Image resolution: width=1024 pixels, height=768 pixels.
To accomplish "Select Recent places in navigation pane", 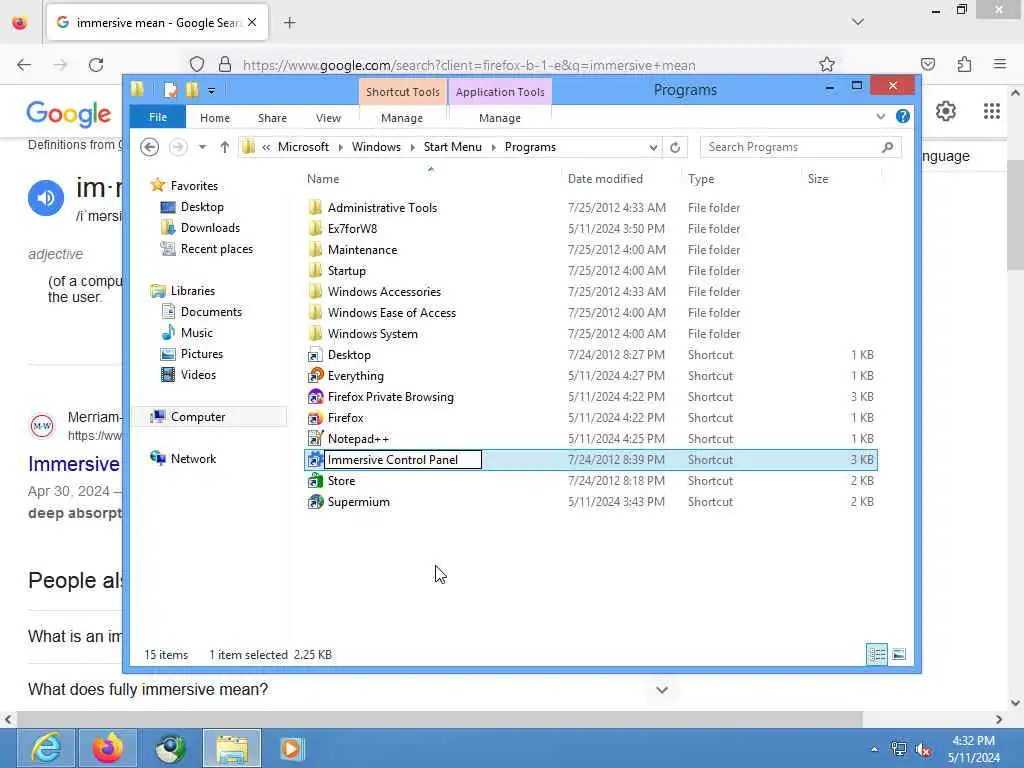I will [x=216, y=249].
